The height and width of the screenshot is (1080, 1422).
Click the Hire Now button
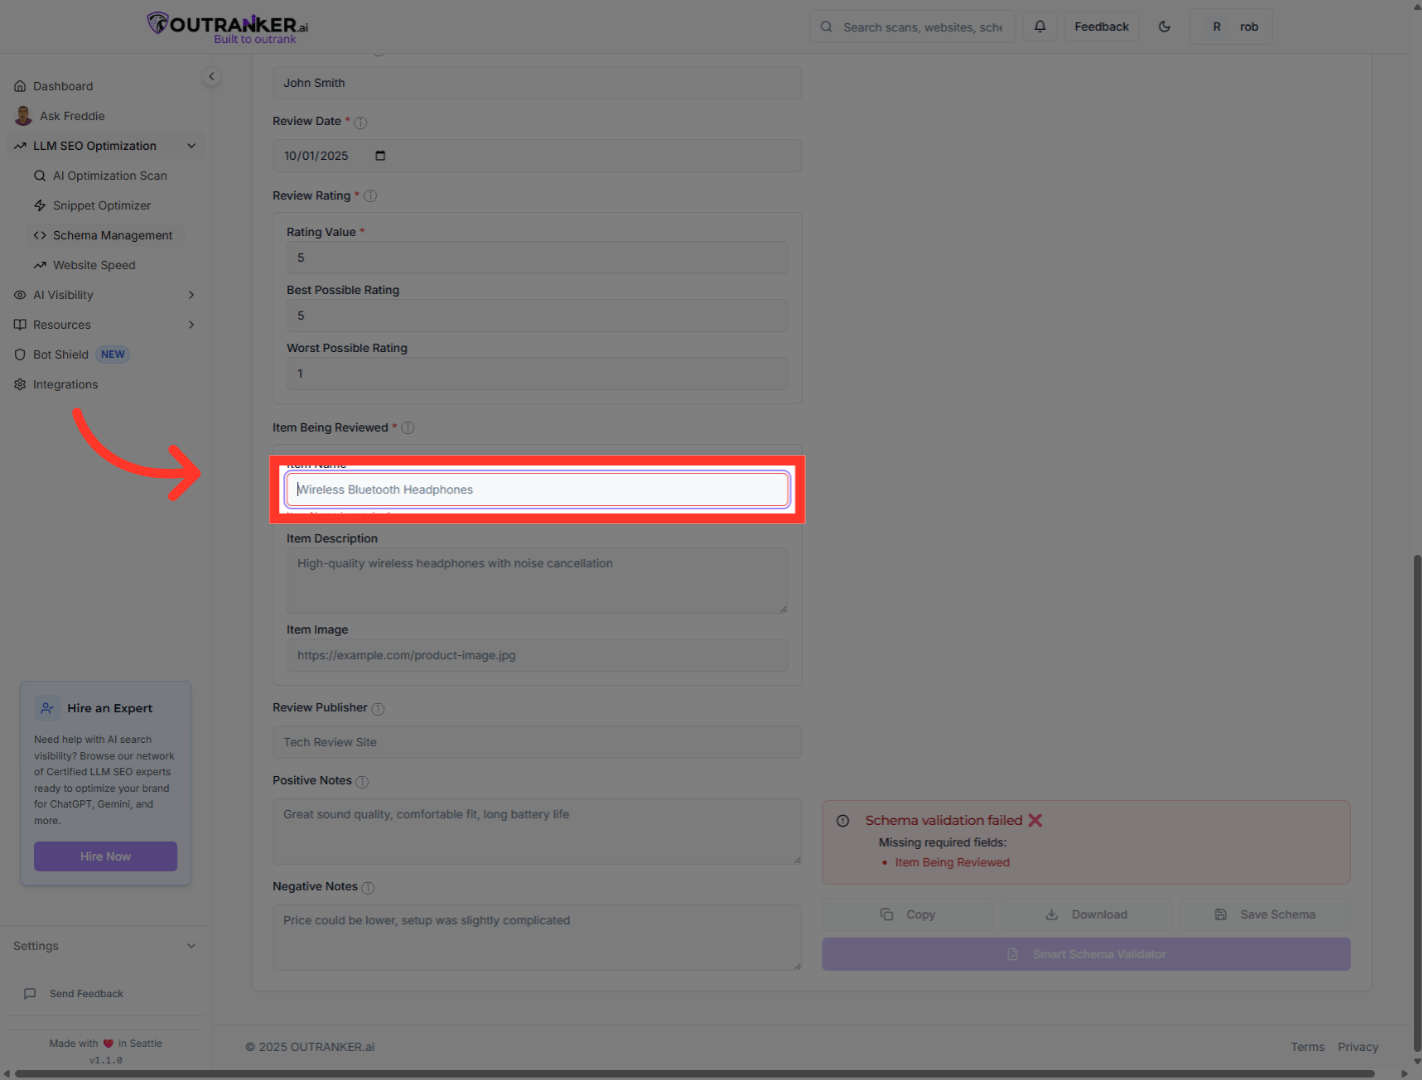(x=106, y=857)
